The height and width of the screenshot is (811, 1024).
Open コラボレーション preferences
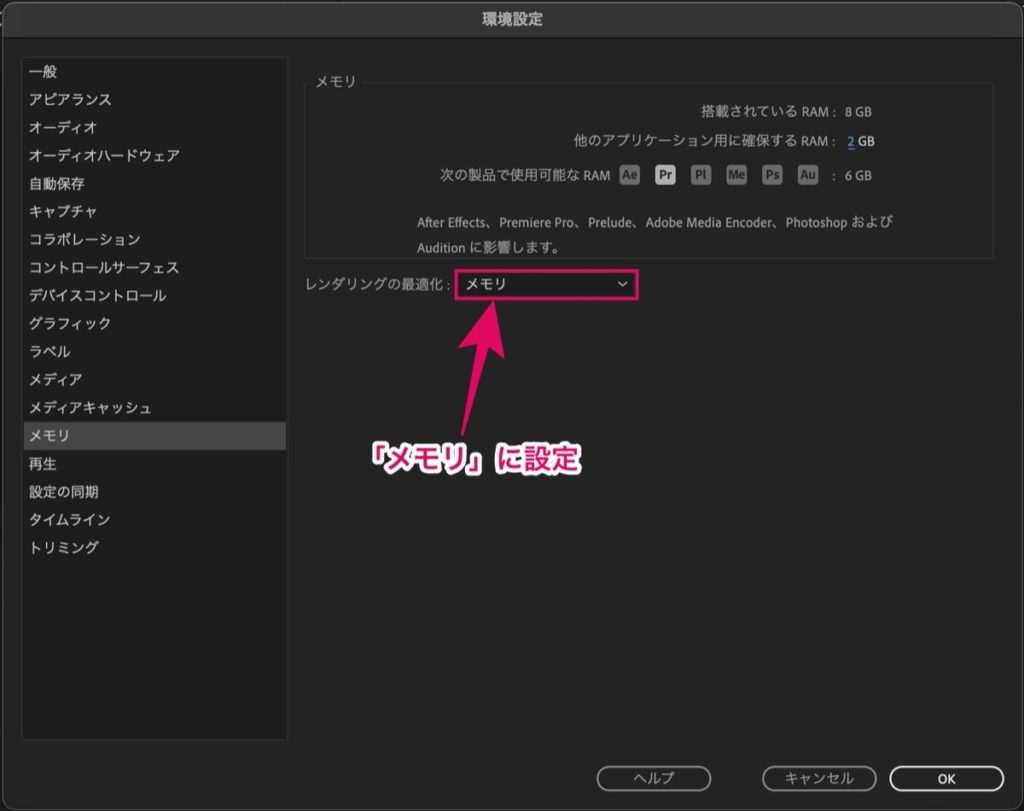coord(155,240)
